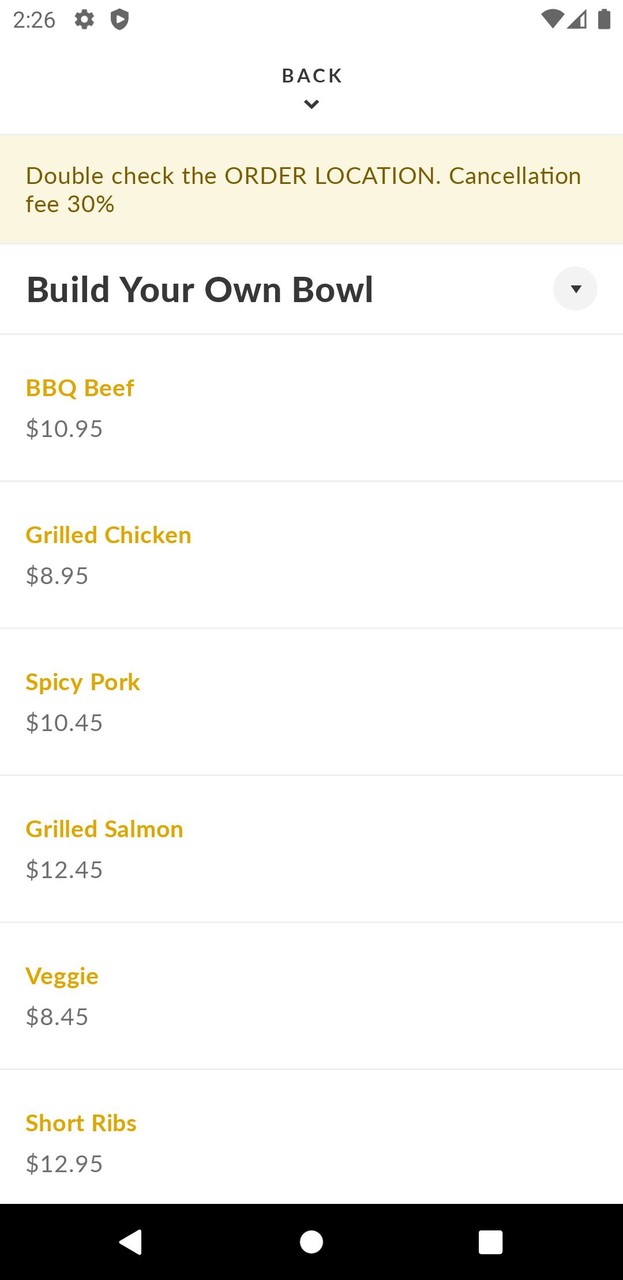Tap the $12.45 salmon price
The width and height of the screenshot is (623, 1280).
[64, 870]
